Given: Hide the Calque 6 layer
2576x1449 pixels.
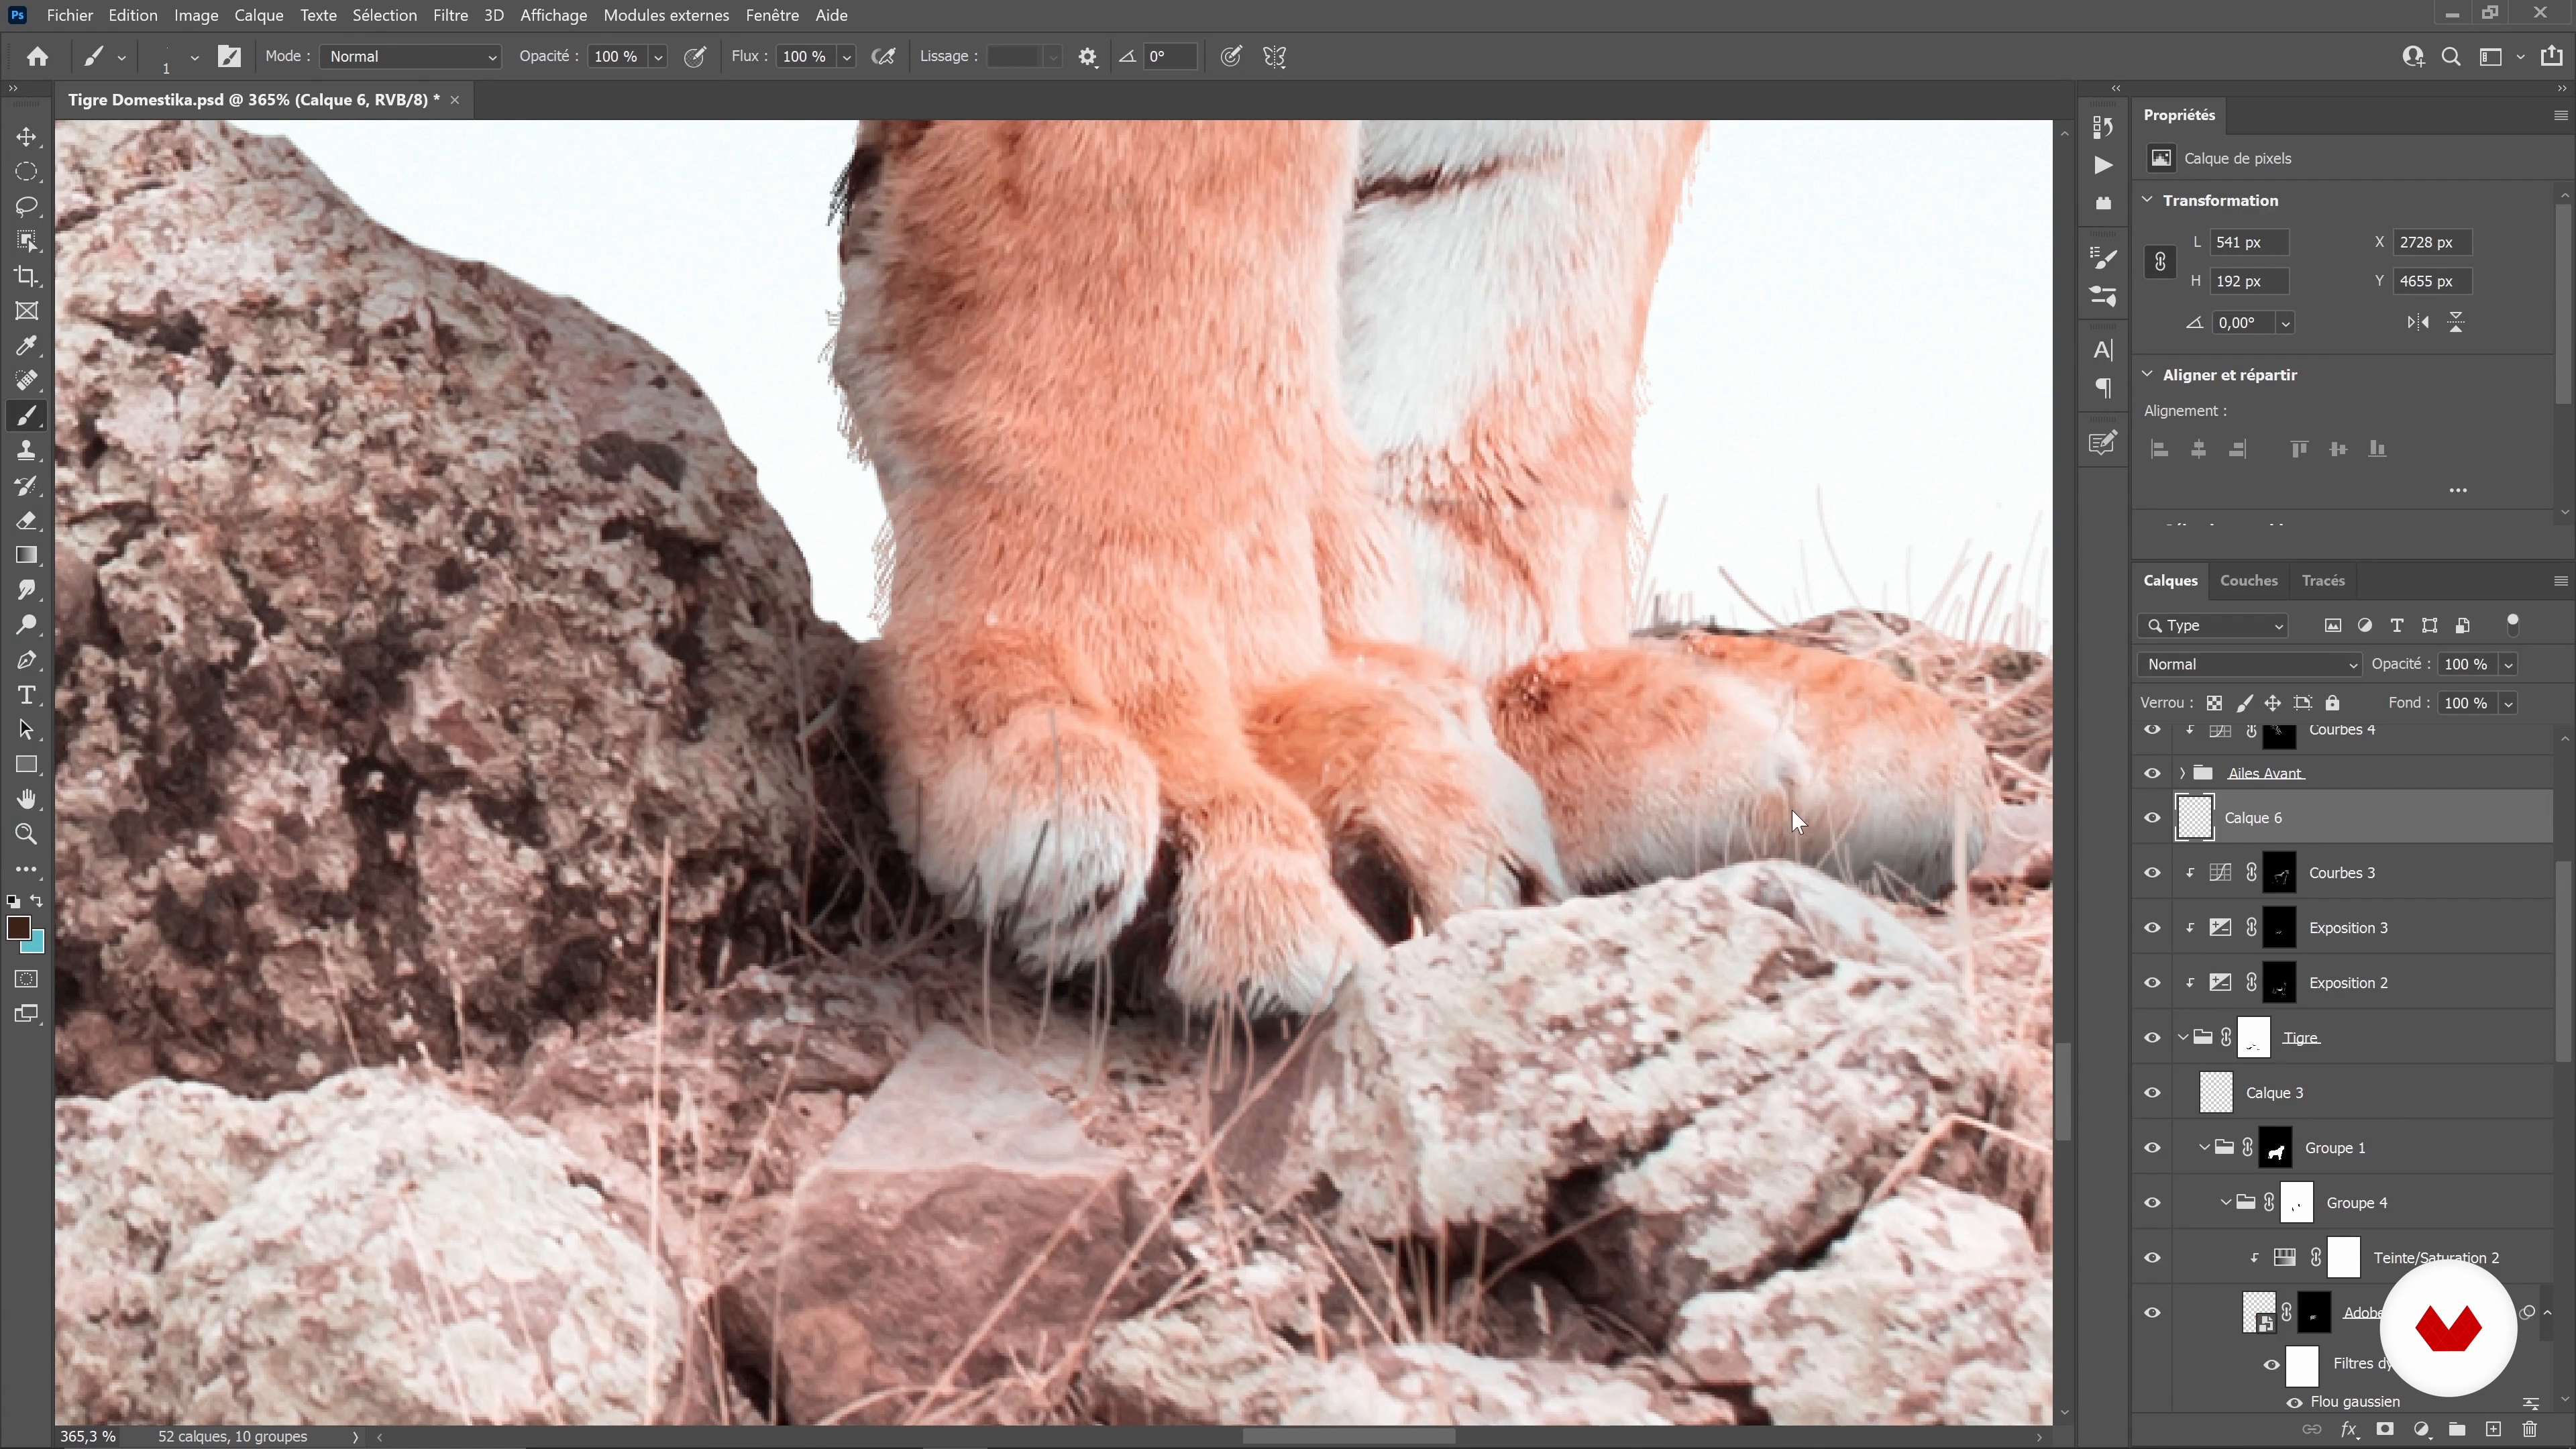Looking at the screenshot, I should (2152, 818).
